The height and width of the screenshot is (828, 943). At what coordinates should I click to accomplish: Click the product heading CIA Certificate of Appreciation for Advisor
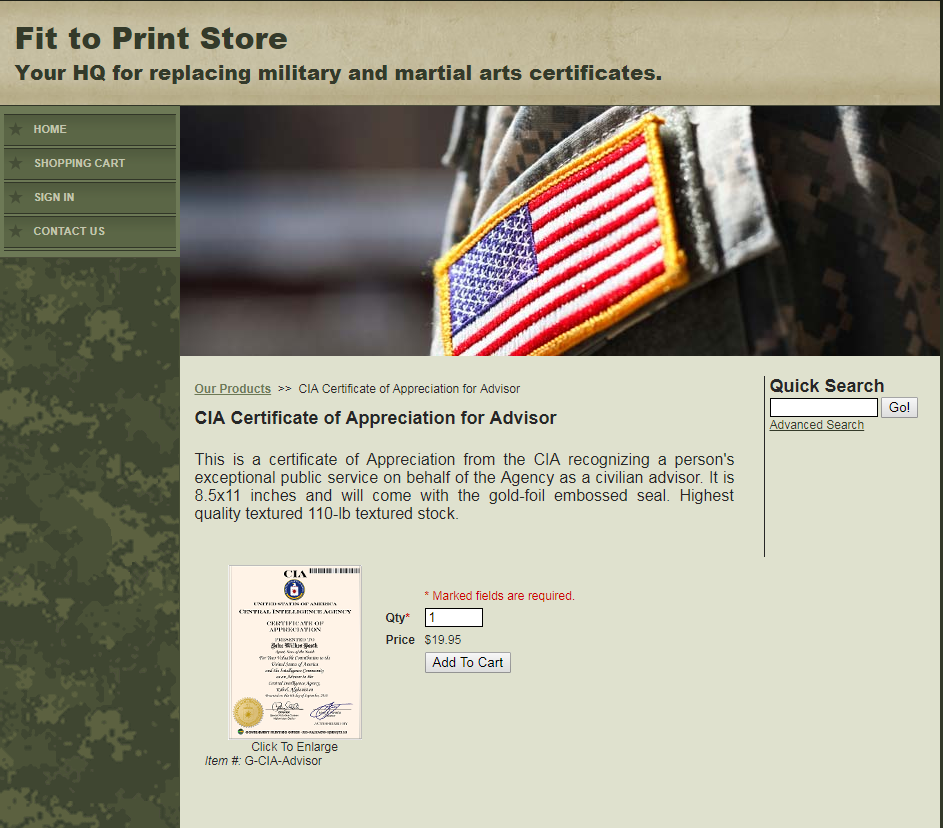pos(375,418)
